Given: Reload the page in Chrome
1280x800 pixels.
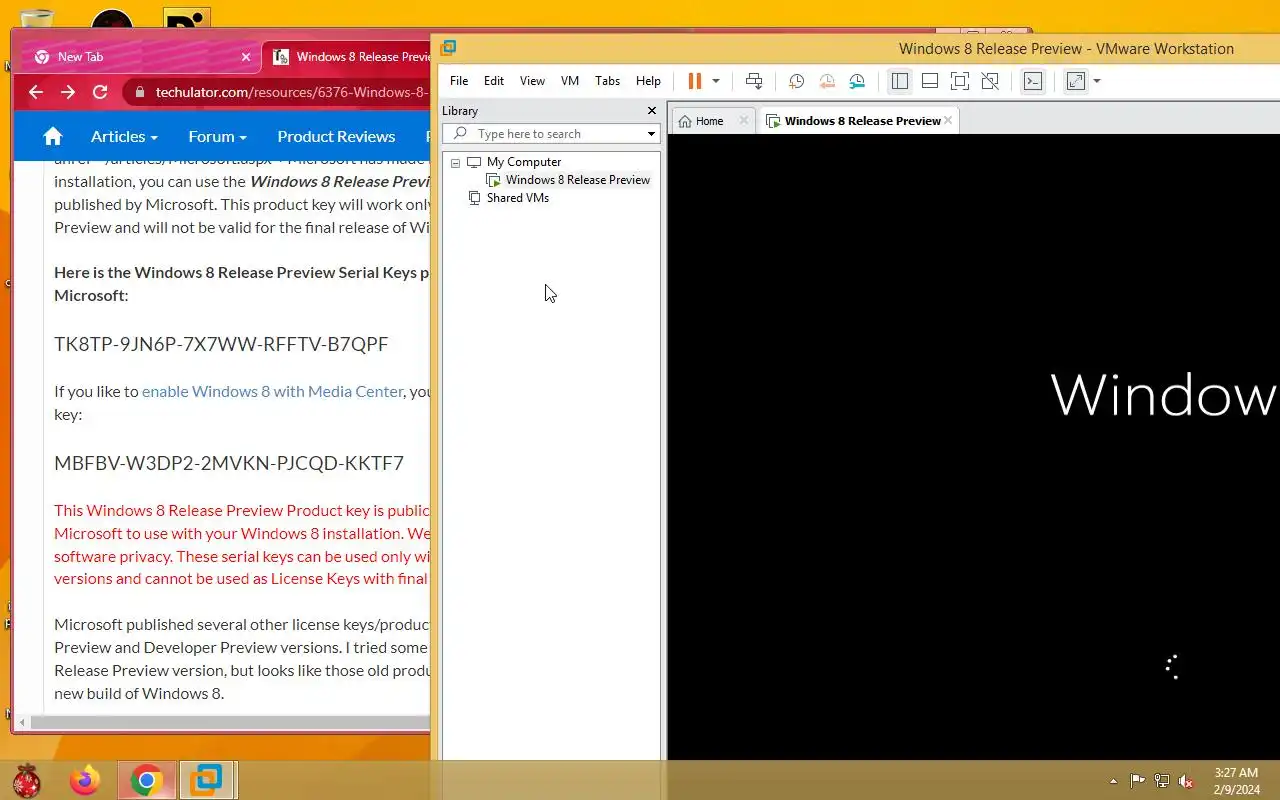Looking at the screenshot, I should pyautogui.click(x=100, y=92).
